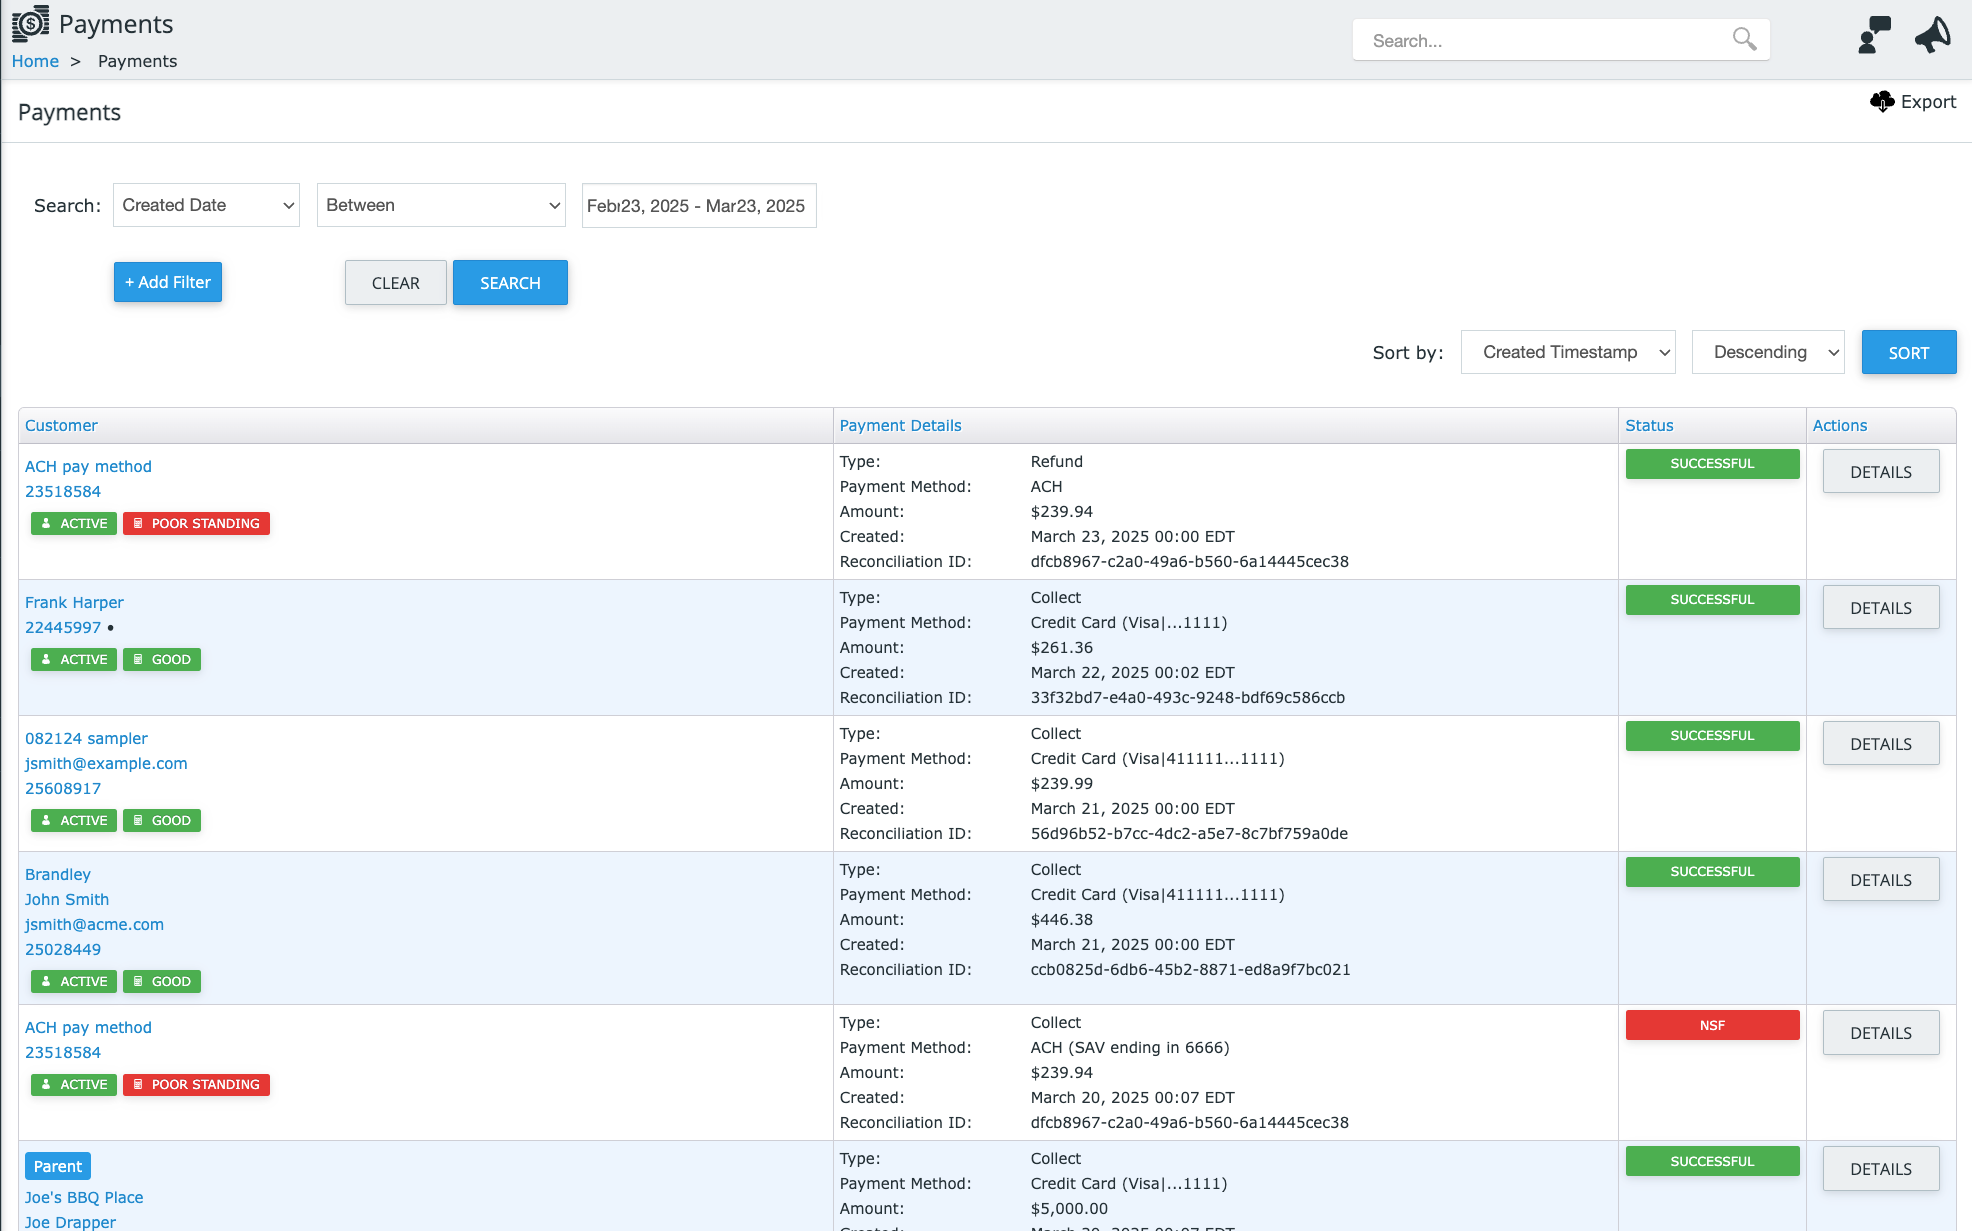Open DETAILS for Frank Harper's $261.36 payment
This screenshot has height=1231, width=1972.
point(1881,608)
